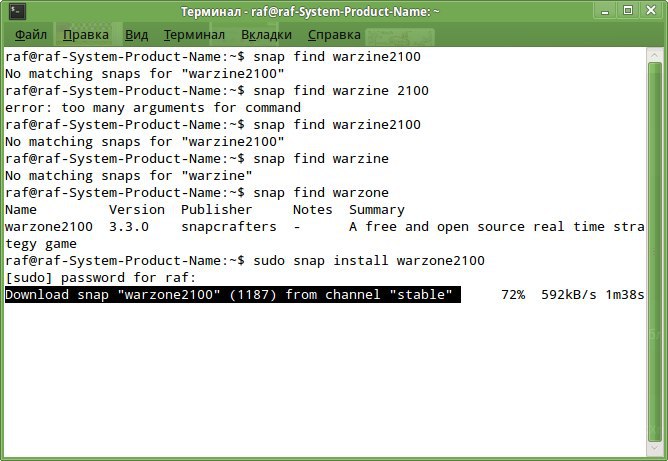
Task: Click the "sudo snap install warzone2100" command
Action: pyautogui.click(x=369, y=261)
